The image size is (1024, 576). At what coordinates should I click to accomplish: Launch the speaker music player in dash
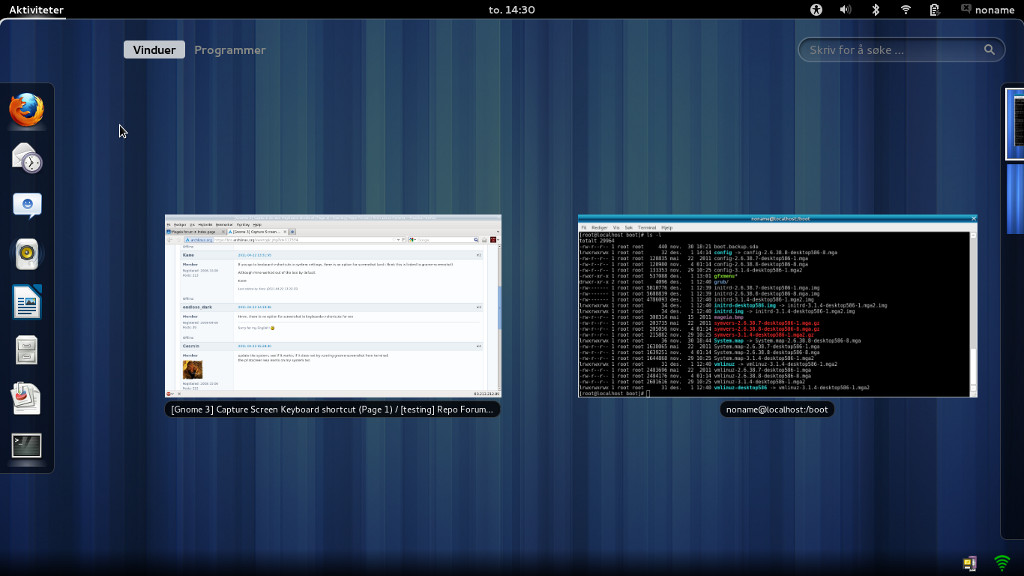pos(27,254)
